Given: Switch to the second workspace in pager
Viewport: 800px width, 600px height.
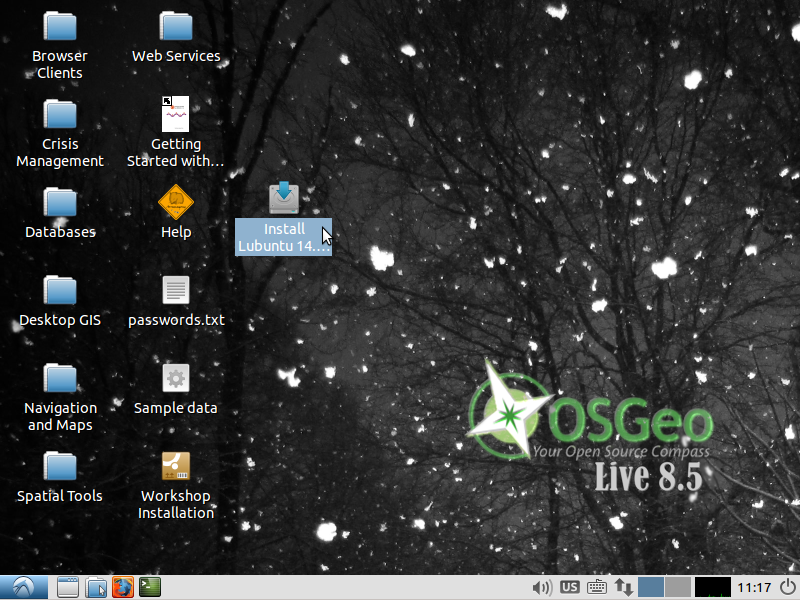Looking at the screenshot, I should tap(678, 587).
